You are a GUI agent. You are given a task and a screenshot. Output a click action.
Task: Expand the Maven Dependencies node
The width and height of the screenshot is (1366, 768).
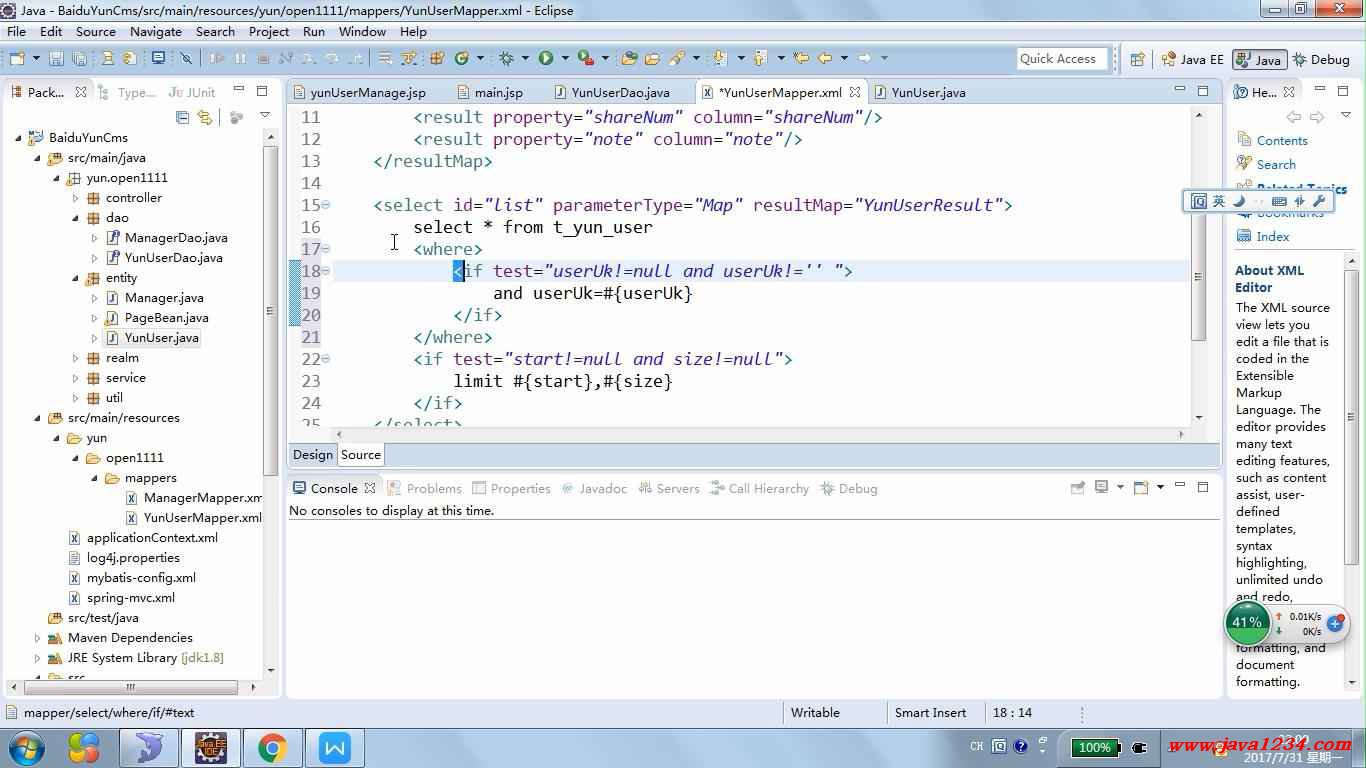[x=37, y=638]
